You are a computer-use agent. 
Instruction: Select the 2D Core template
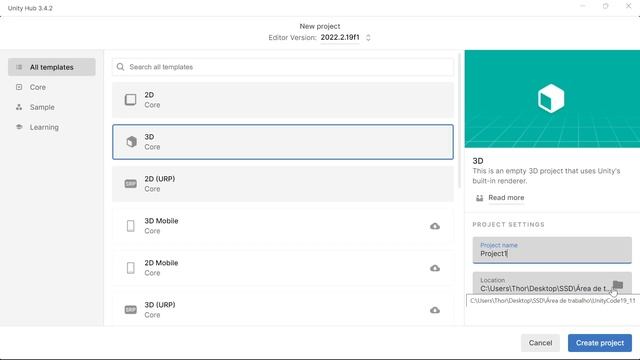click(x=283, y=100)
